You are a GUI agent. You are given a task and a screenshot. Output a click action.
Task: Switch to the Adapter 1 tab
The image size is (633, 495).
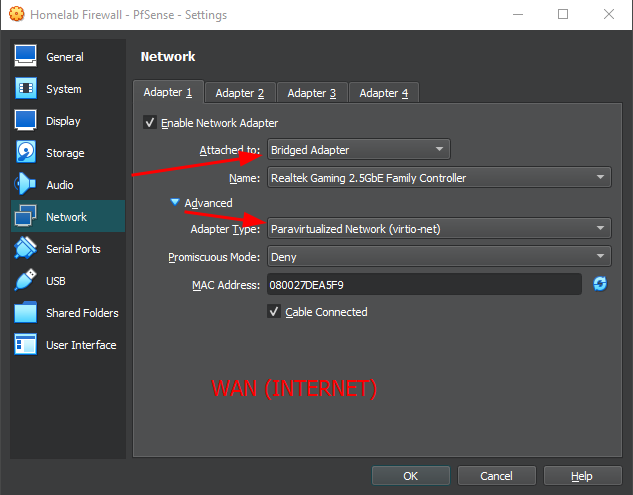[x=168, y=92]
